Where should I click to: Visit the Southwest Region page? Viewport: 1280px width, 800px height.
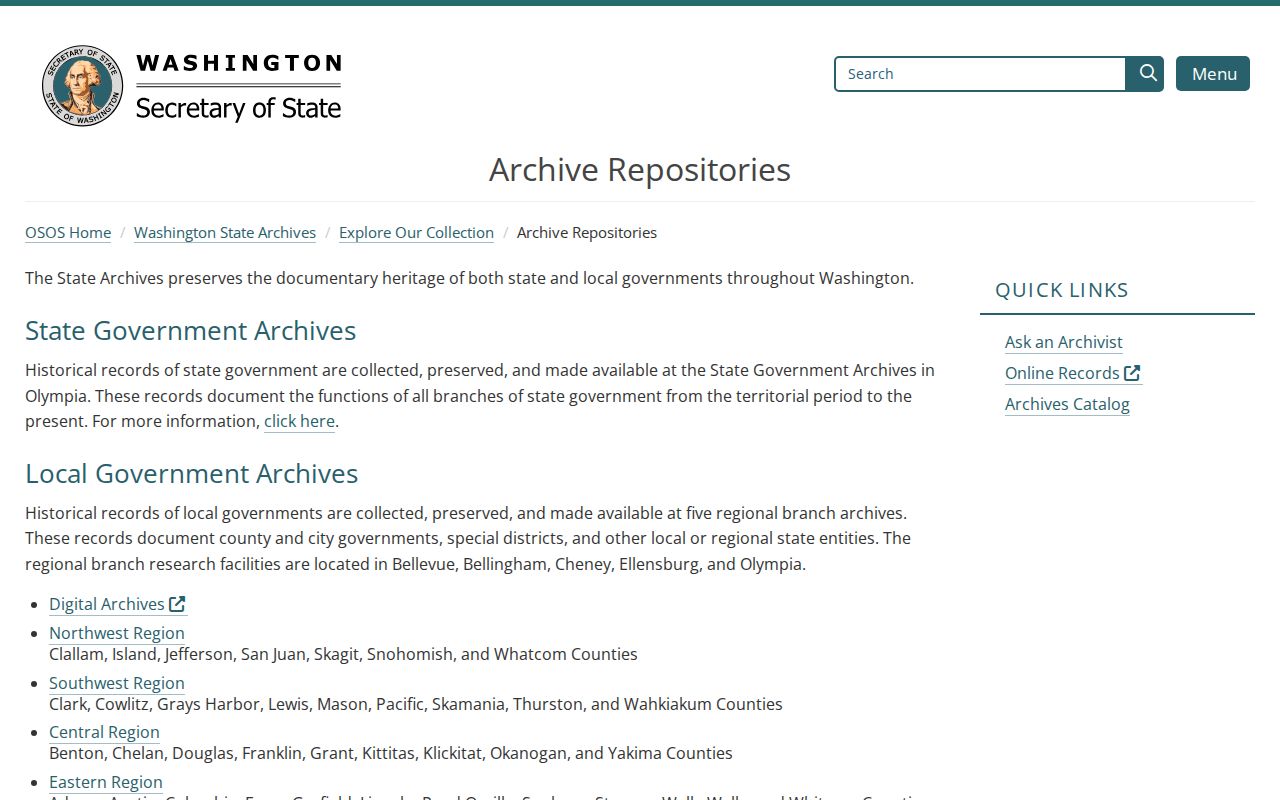[117, 683]
